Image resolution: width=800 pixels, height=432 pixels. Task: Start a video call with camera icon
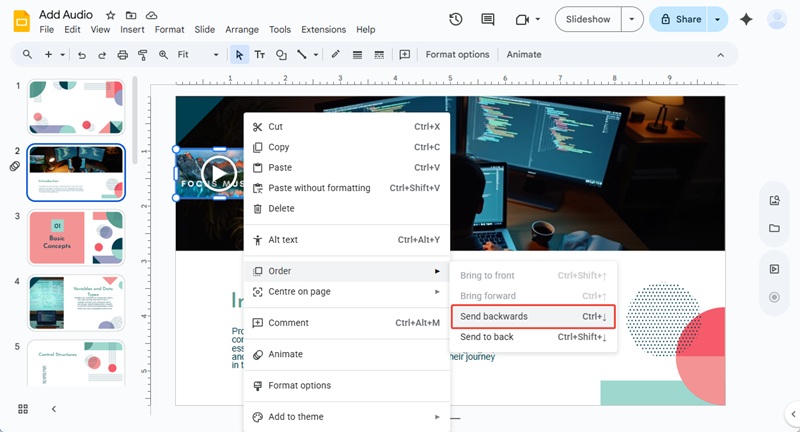tap(522, 19)
